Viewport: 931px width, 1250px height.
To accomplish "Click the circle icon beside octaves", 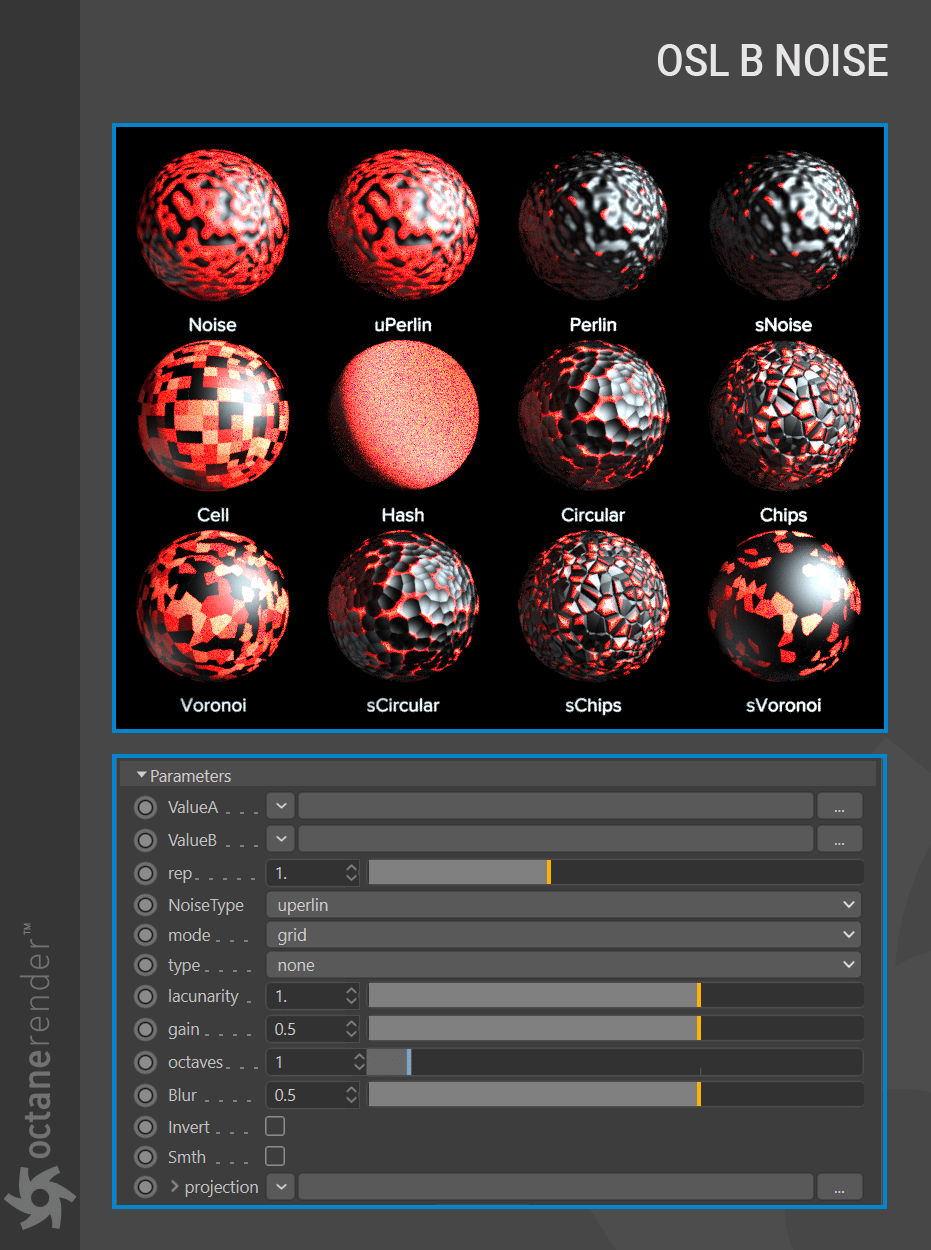I will (x=146, y=1062).
